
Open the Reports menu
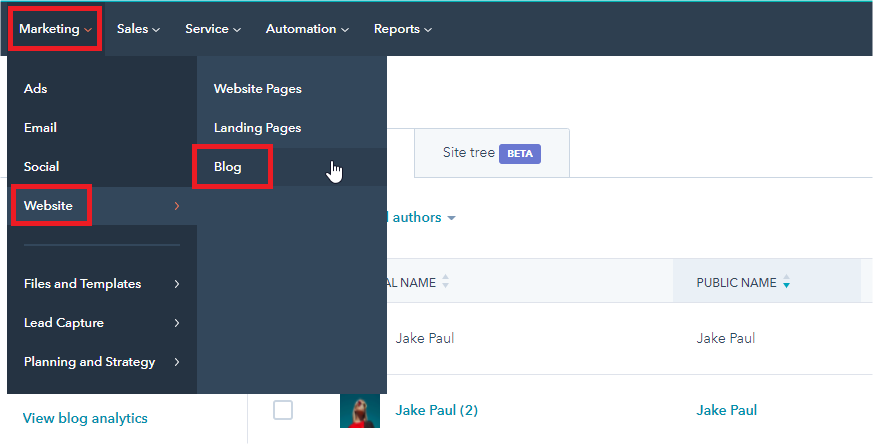click(x=402, y=29)
